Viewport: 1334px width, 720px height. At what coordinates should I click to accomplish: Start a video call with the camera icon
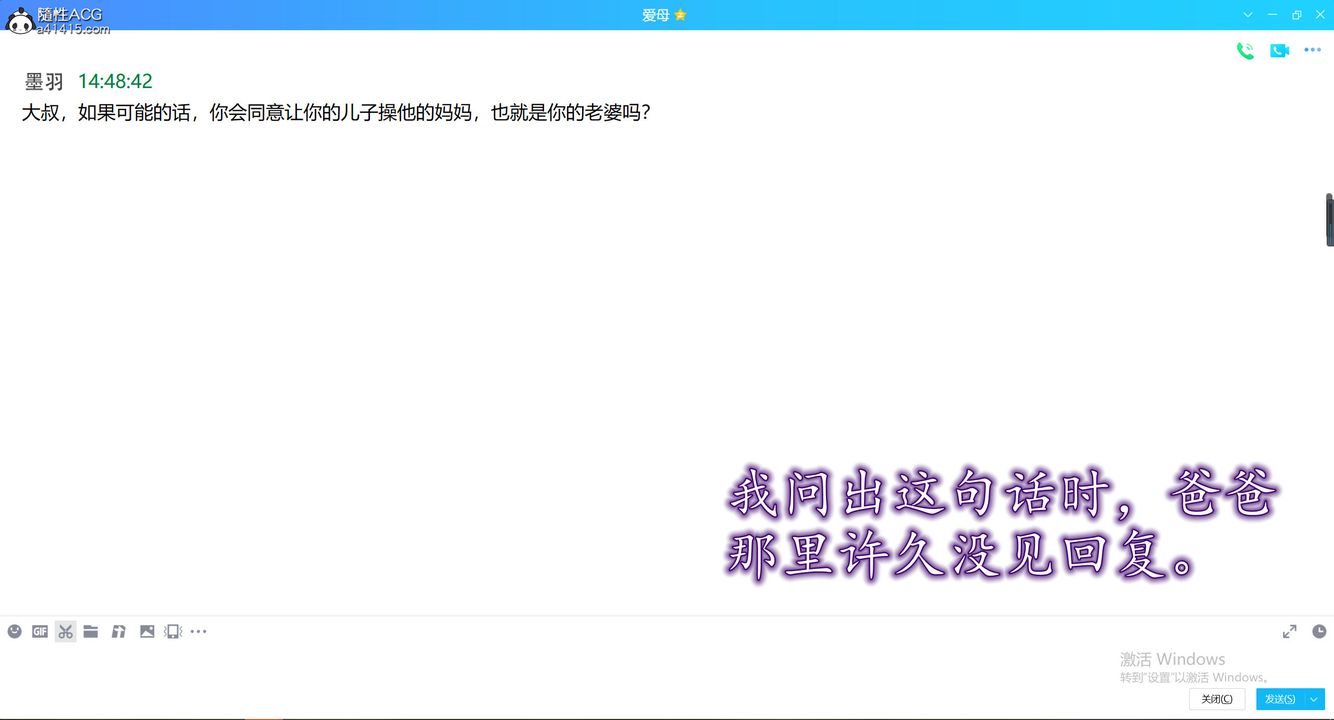(x=1279, y=51)
